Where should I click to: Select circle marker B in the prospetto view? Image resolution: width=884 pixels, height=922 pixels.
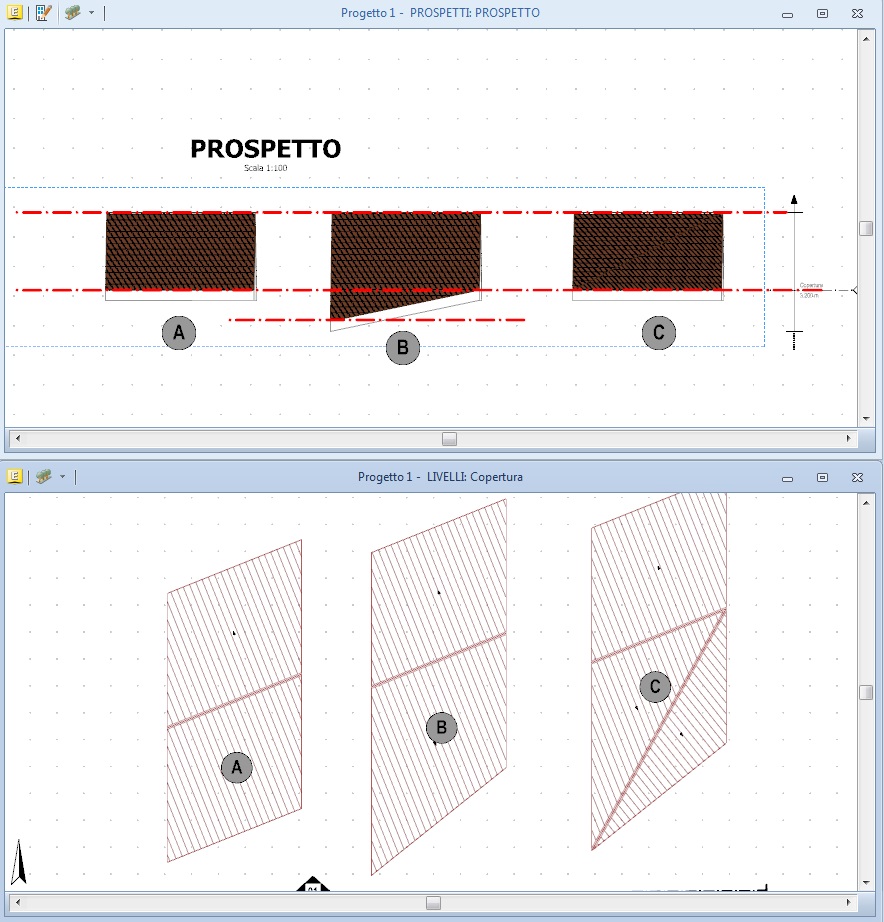point(403,348)
